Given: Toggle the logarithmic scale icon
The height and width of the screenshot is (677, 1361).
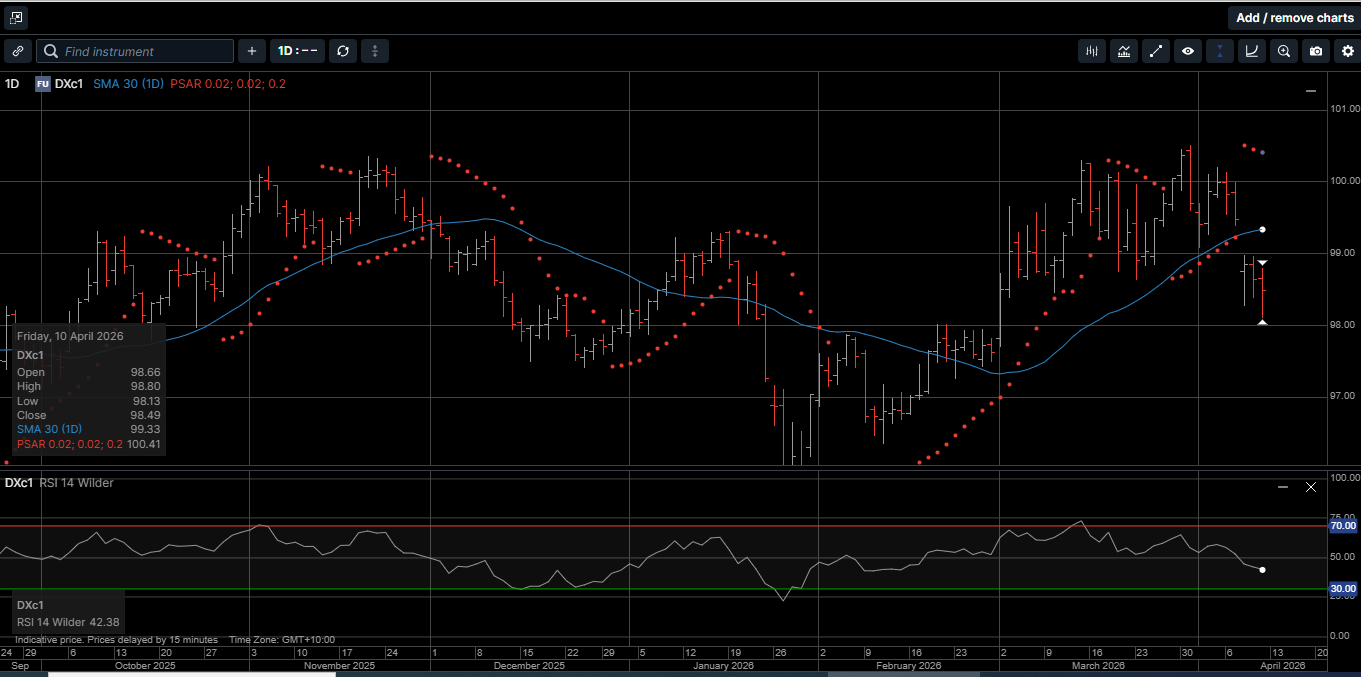Looking at the screenshot, I should [1252, 51].
